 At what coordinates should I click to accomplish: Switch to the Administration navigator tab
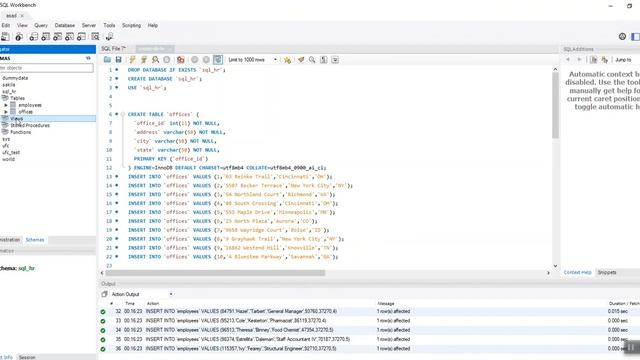(10, 240)
